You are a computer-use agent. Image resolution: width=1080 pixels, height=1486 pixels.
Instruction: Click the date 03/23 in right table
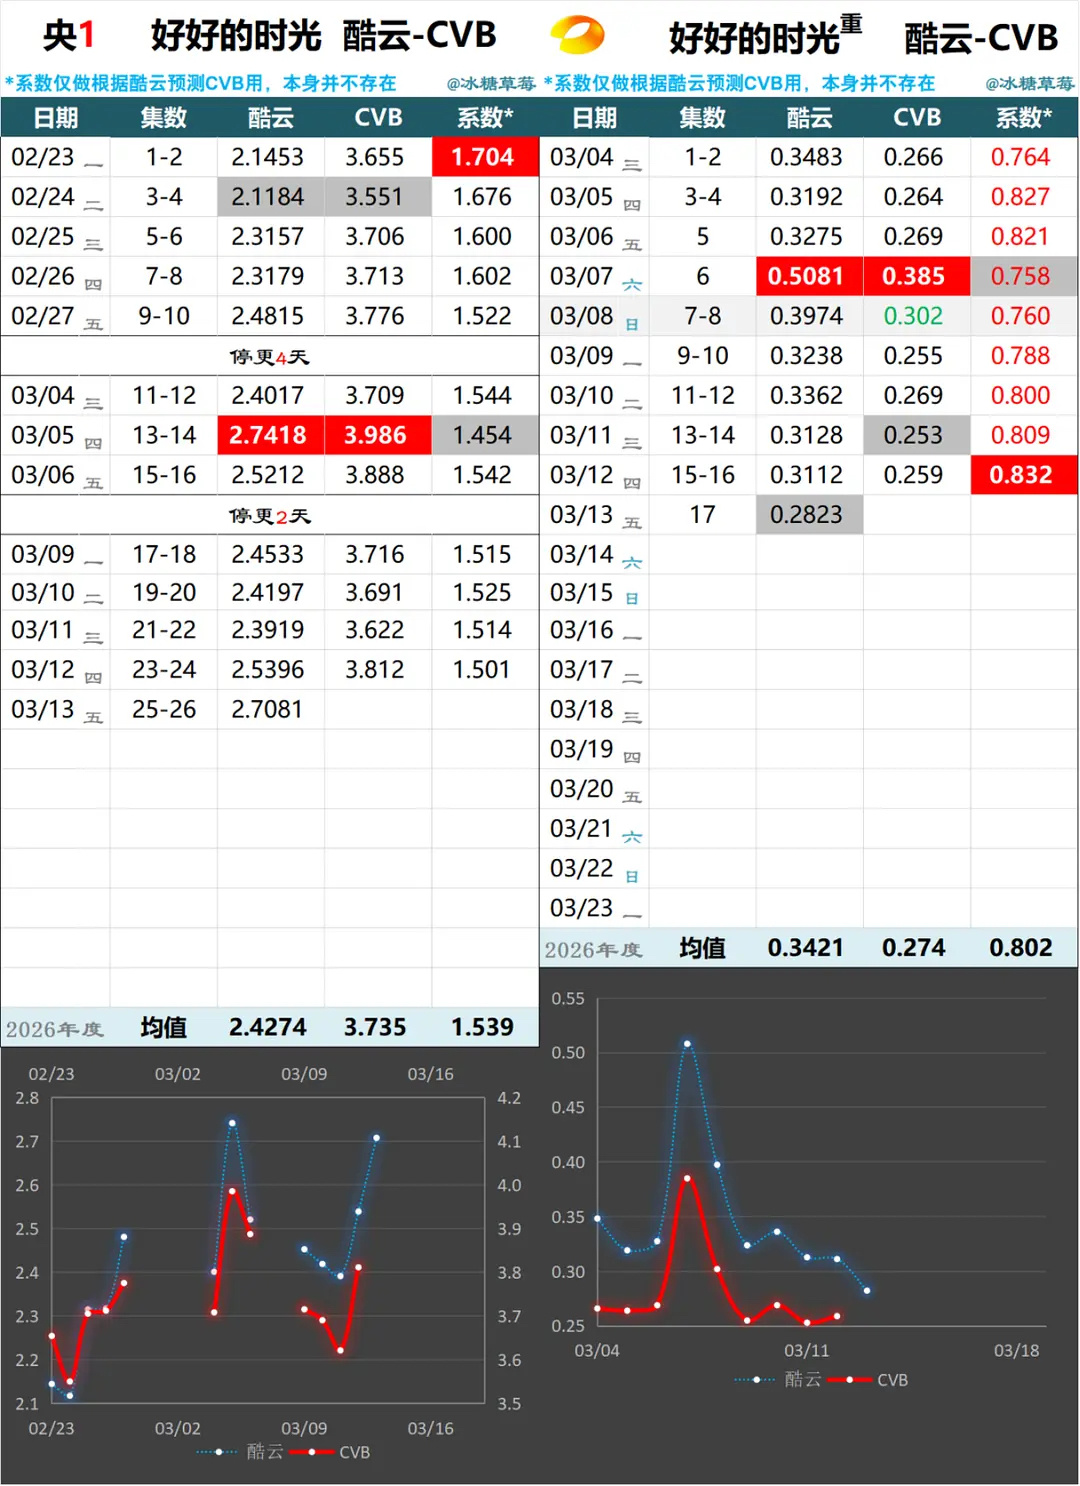point(581,908)
